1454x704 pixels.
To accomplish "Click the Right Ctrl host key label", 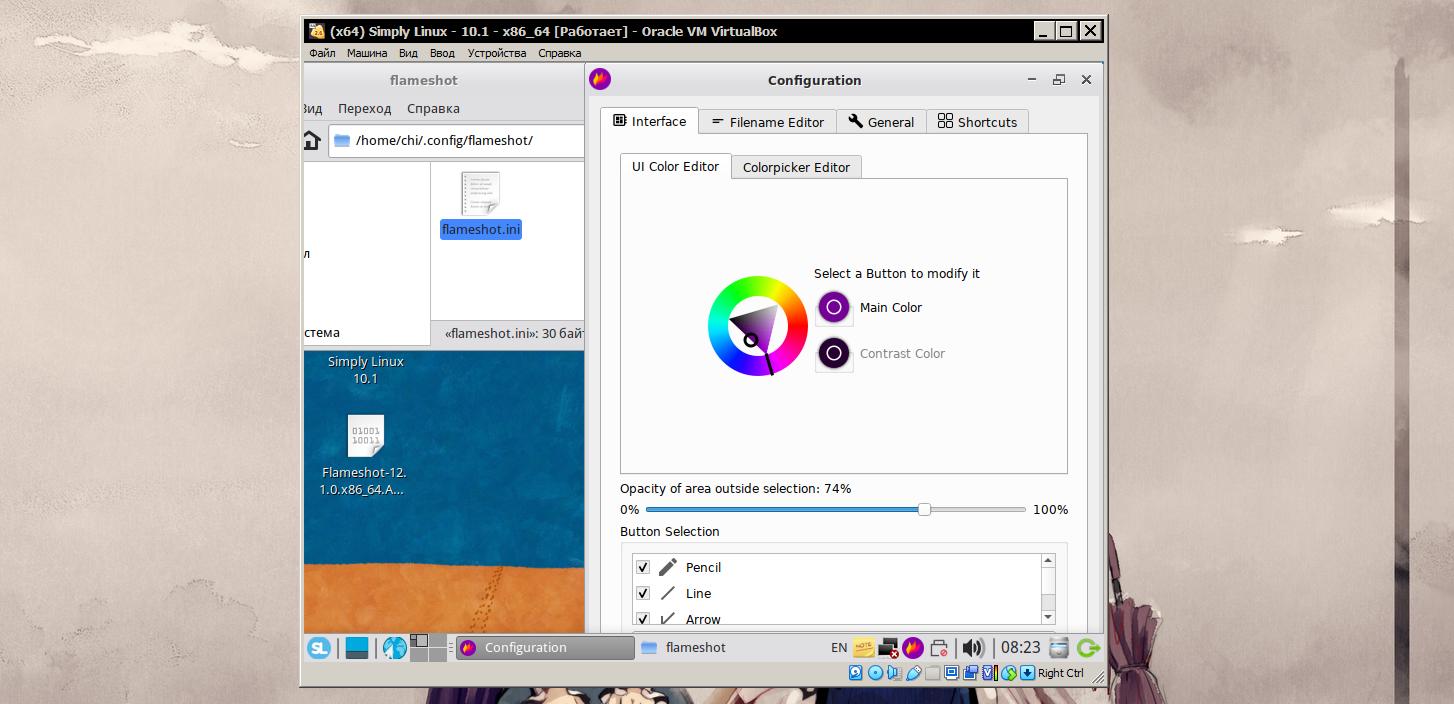I will 1061,673.
